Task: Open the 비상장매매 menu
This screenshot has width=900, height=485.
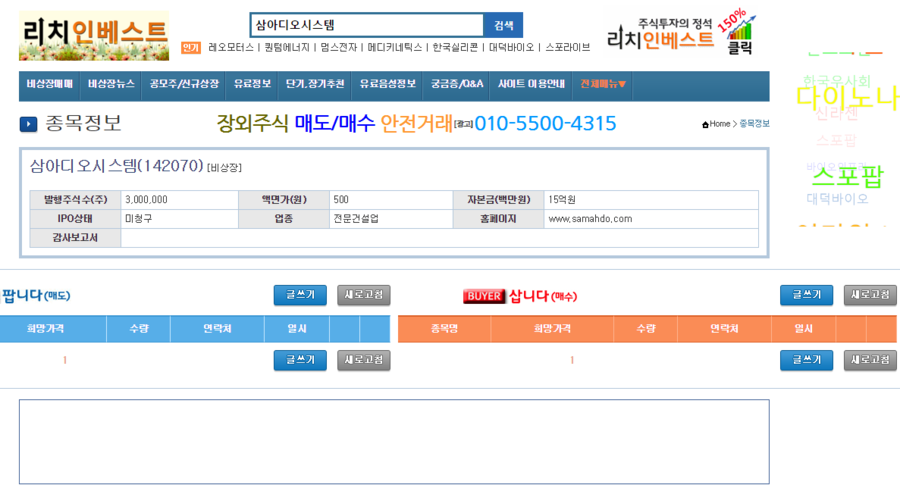Action: click(x=49, y=84)
